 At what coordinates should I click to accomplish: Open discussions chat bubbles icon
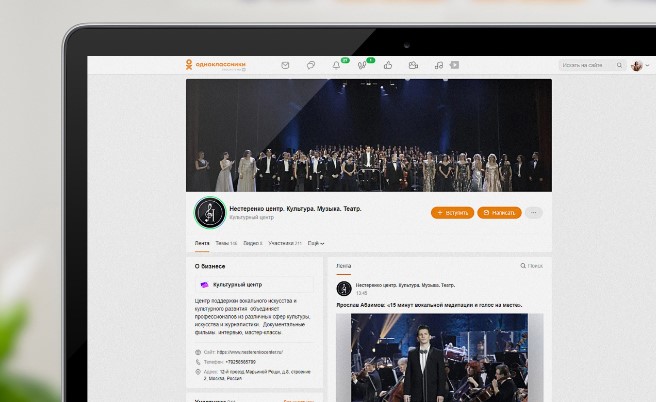(311, 65)
